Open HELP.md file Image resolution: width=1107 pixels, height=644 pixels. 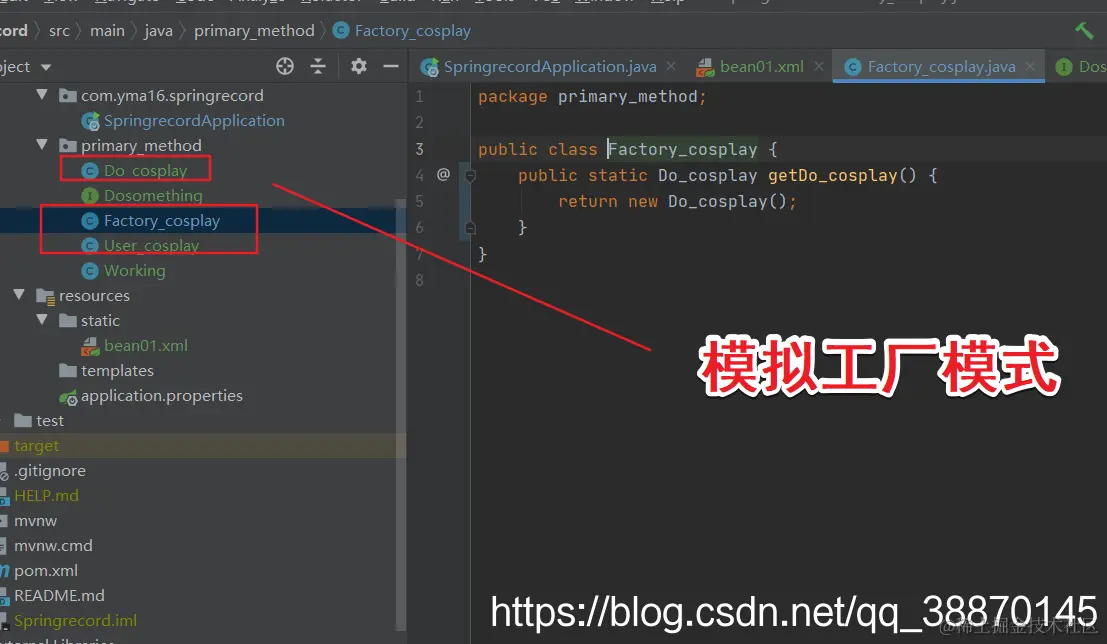click(46, 495)
